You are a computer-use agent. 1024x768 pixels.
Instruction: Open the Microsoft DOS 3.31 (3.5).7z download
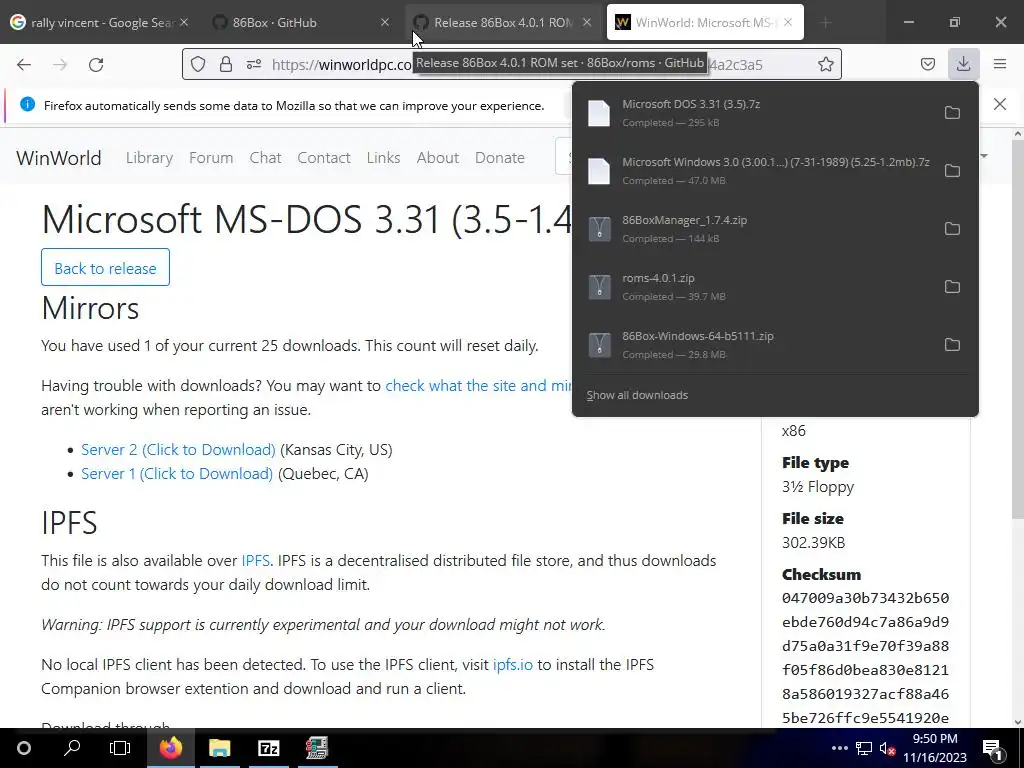click(758, 113)
